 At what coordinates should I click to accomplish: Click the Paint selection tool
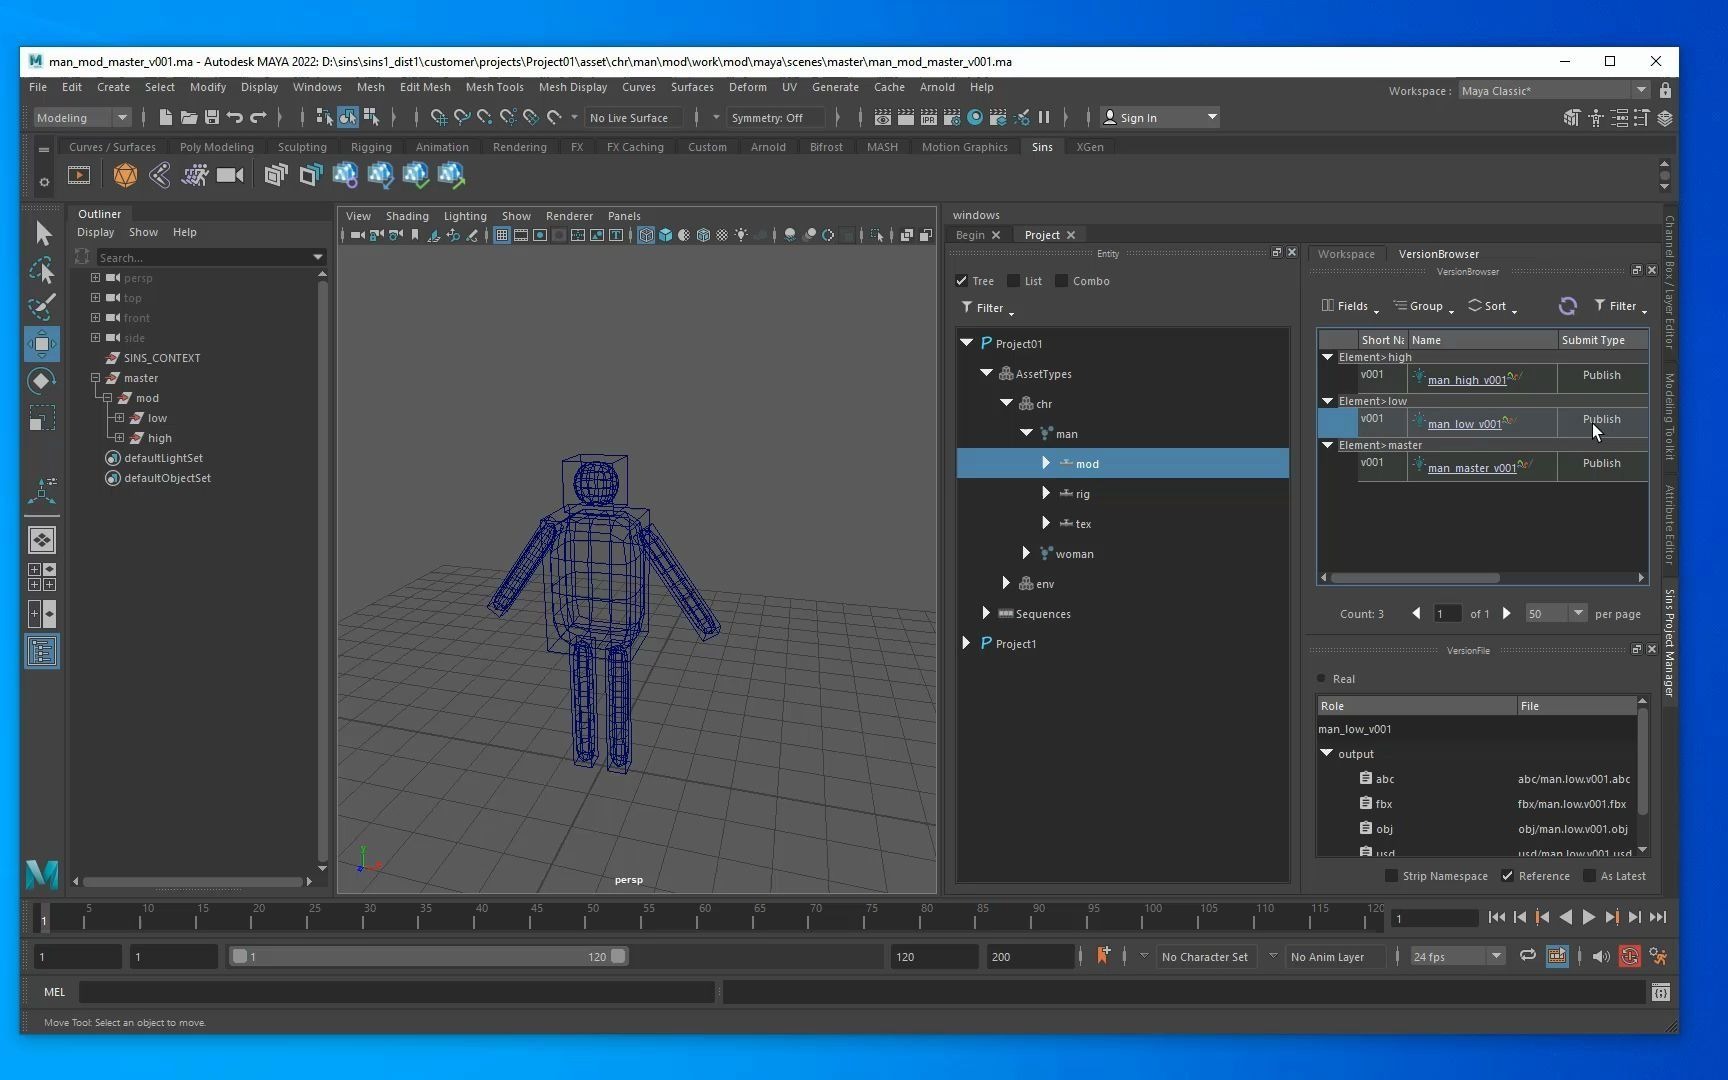point(42,307)
